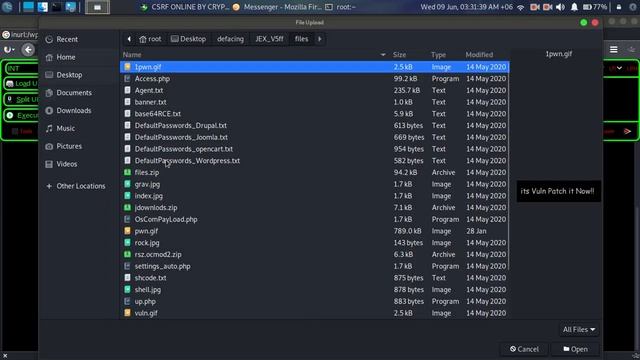640x360 pixels.
Task: Click the Wi-Fi tray icon
Action: 520,7
